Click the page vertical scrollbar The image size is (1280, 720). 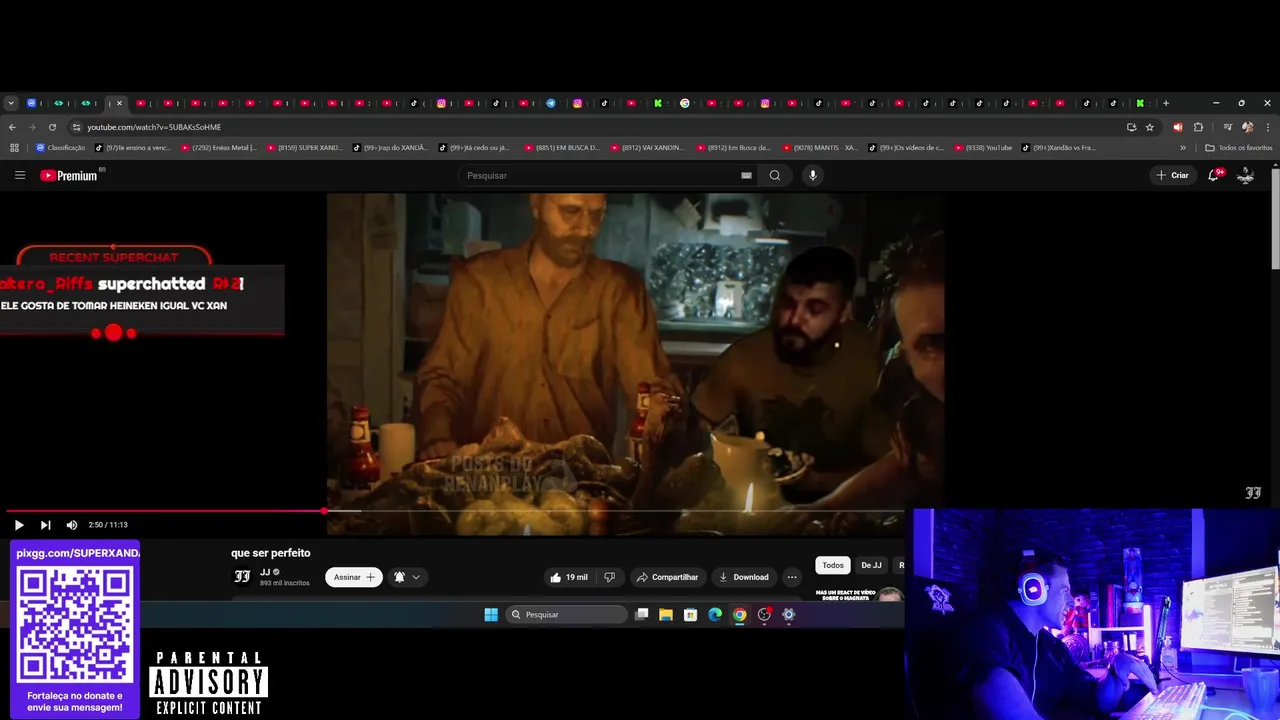(1275, 218)
